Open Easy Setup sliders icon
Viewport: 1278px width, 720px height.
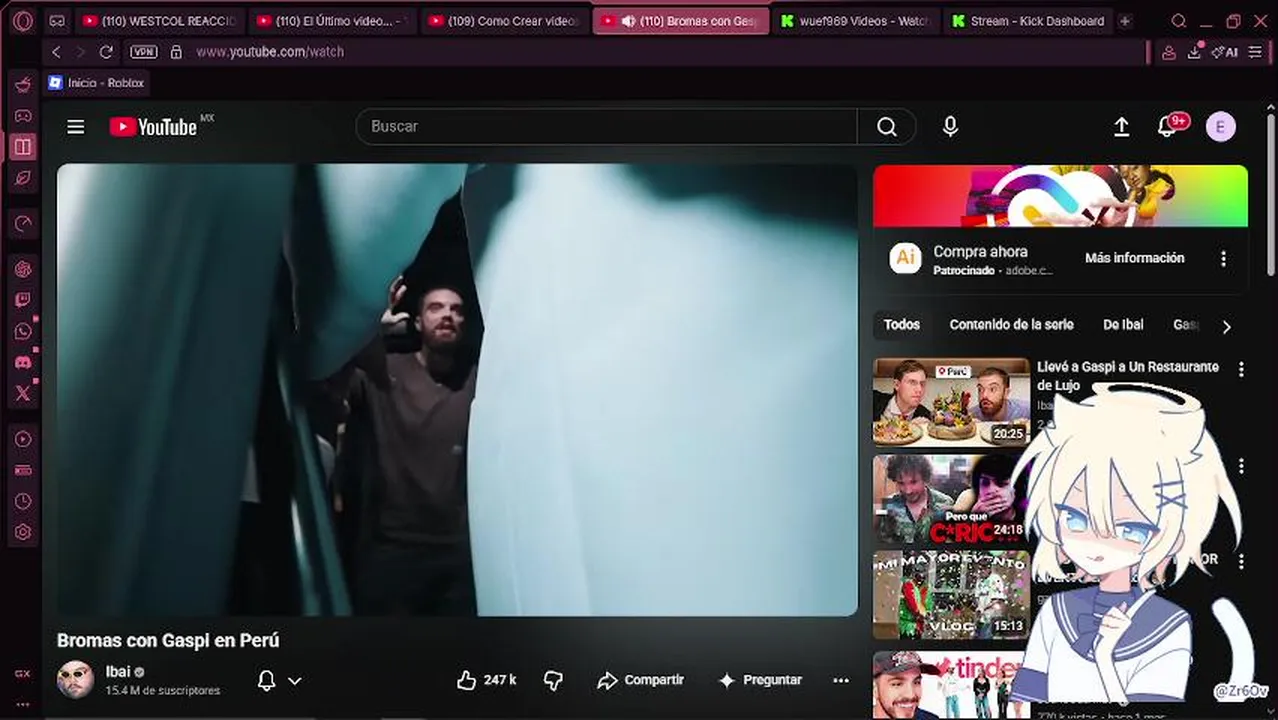point(1255,52)
